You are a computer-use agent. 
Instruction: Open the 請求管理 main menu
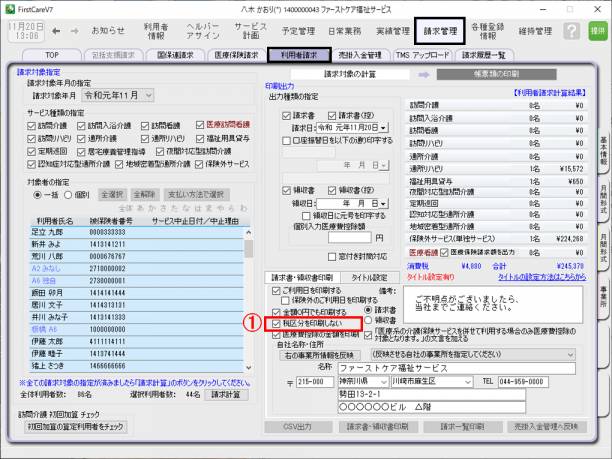tap(441, 31)
